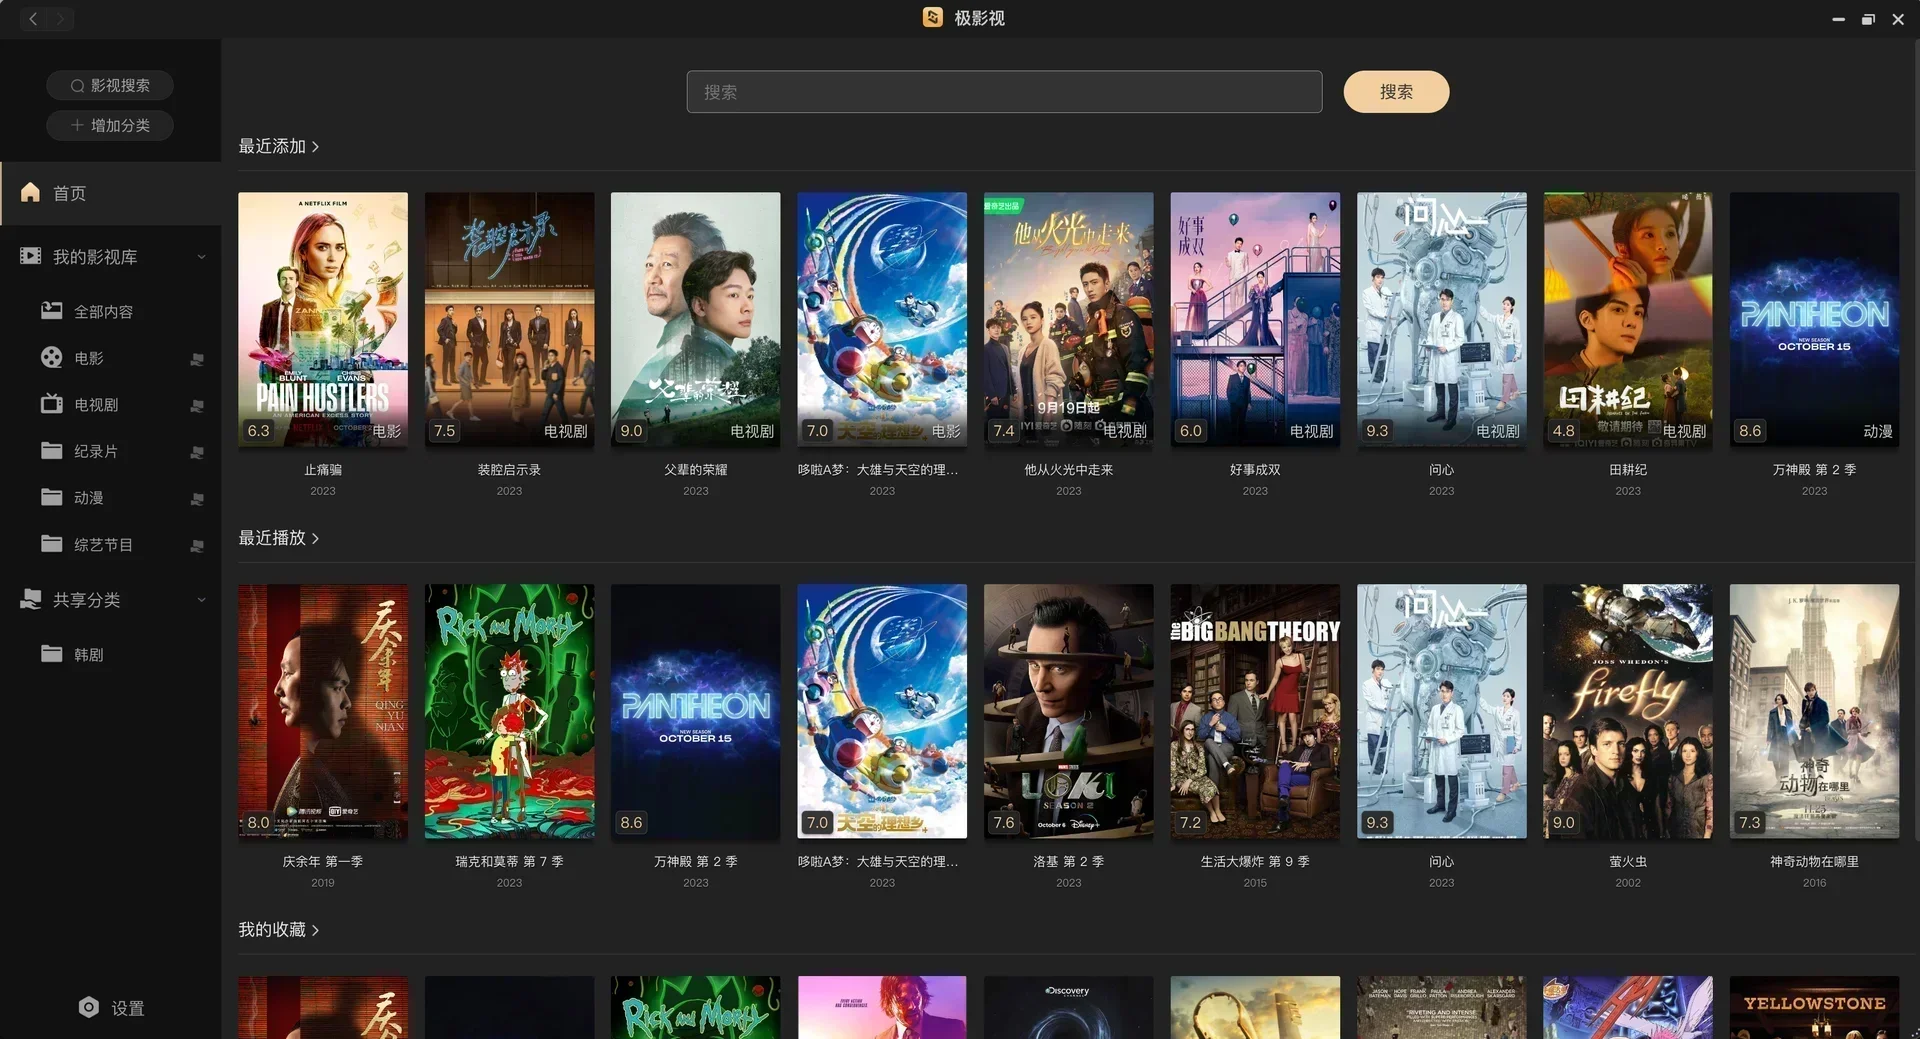1920x1039 pixels.
Task: Open the 他从火光中走来 poster
Action: tap(1069, 319)
